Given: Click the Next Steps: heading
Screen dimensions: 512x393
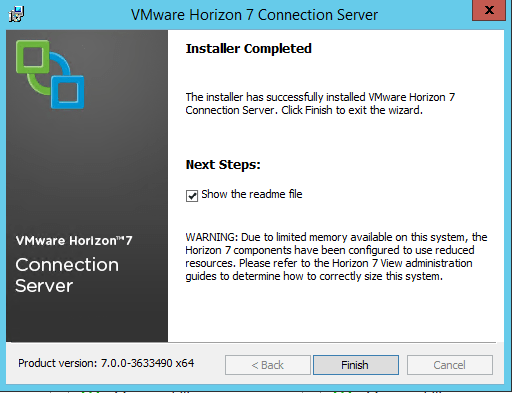Looking at the screenshot, I should (x=223, y=165).
